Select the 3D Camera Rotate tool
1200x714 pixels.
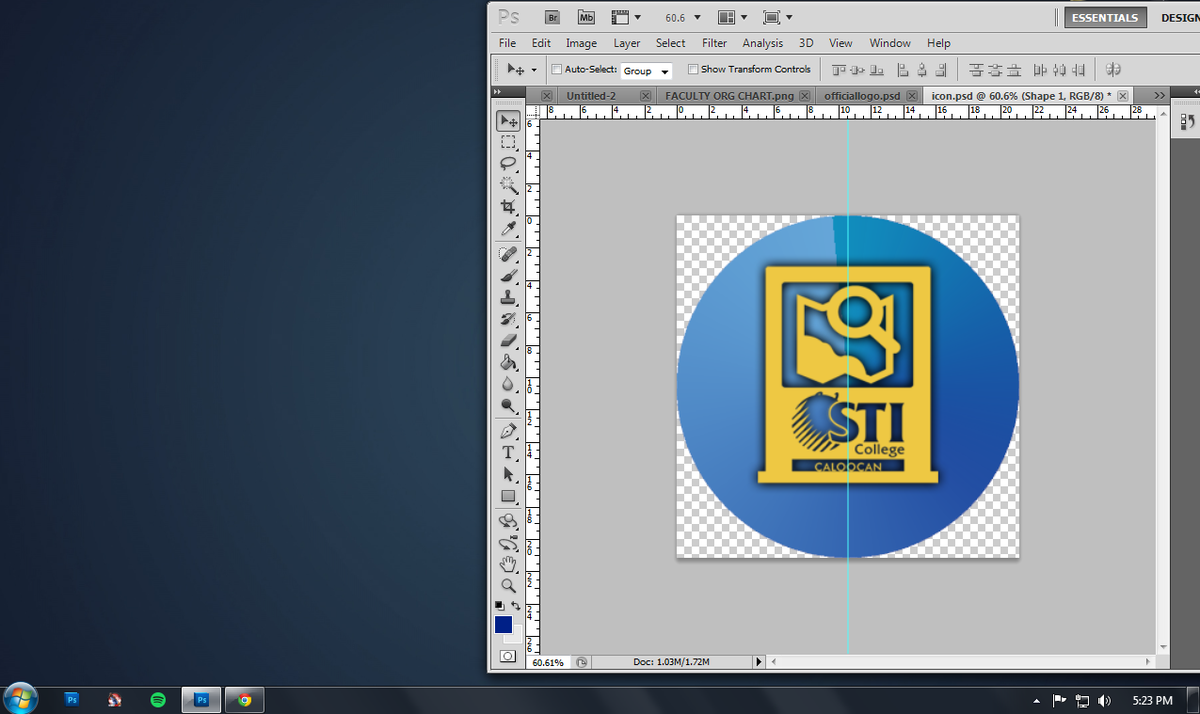pos(509,543)
